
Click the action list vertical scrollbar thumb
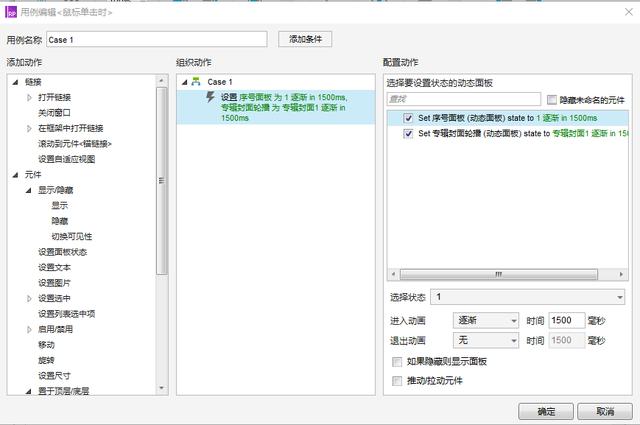tap(162, 181)
